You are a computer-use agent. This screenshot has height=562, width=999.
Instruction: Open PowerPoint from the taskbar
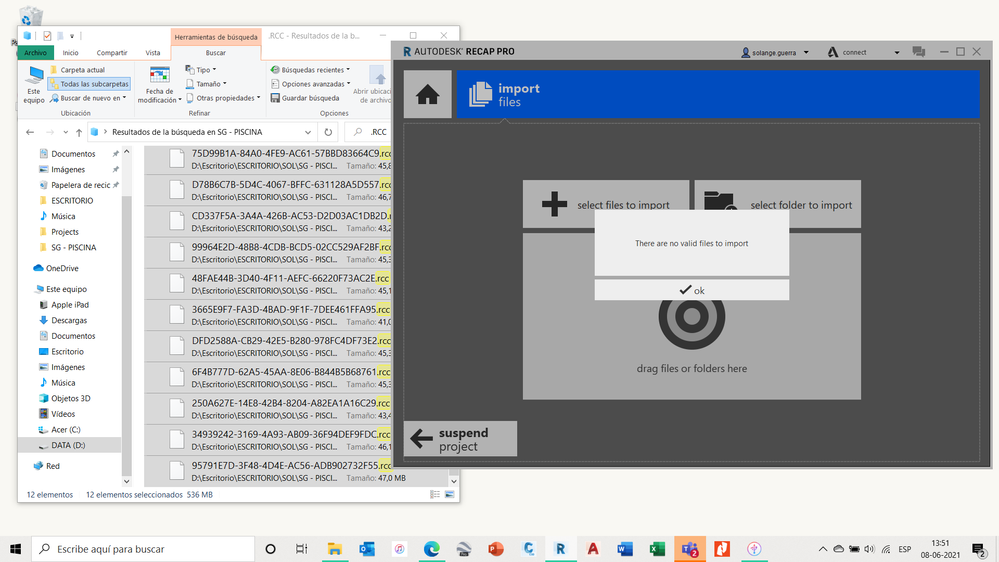[x=496, y=549]
